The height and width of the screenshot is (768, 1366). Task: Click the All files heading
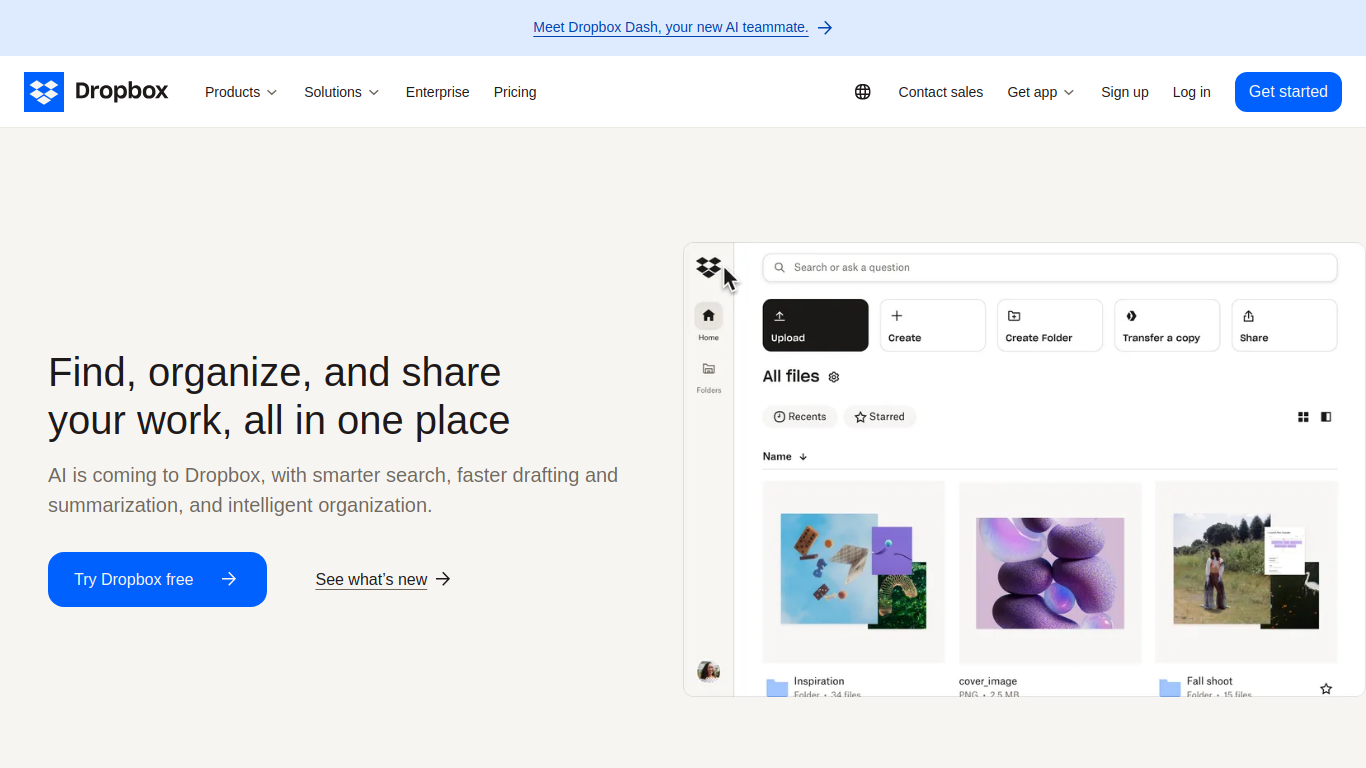(791, 377)
